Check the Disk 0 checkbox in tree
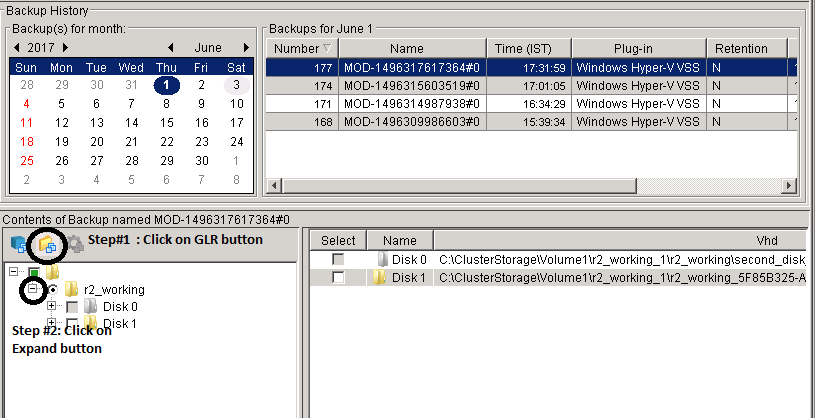 click(x=72, y=307)
